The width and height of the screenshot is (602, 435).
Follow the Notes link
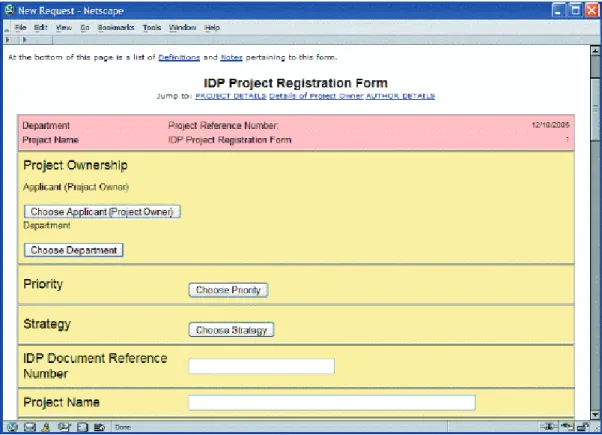pyautogui.click(x=231, y=57)
